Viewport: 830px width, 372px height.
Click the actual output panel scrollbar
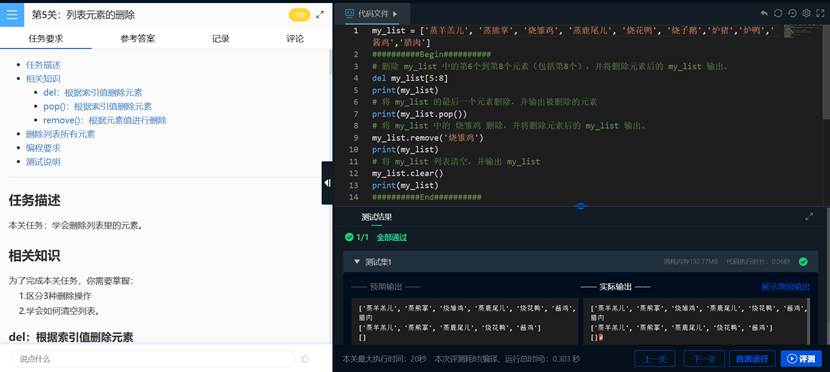[x=808, y=321]
